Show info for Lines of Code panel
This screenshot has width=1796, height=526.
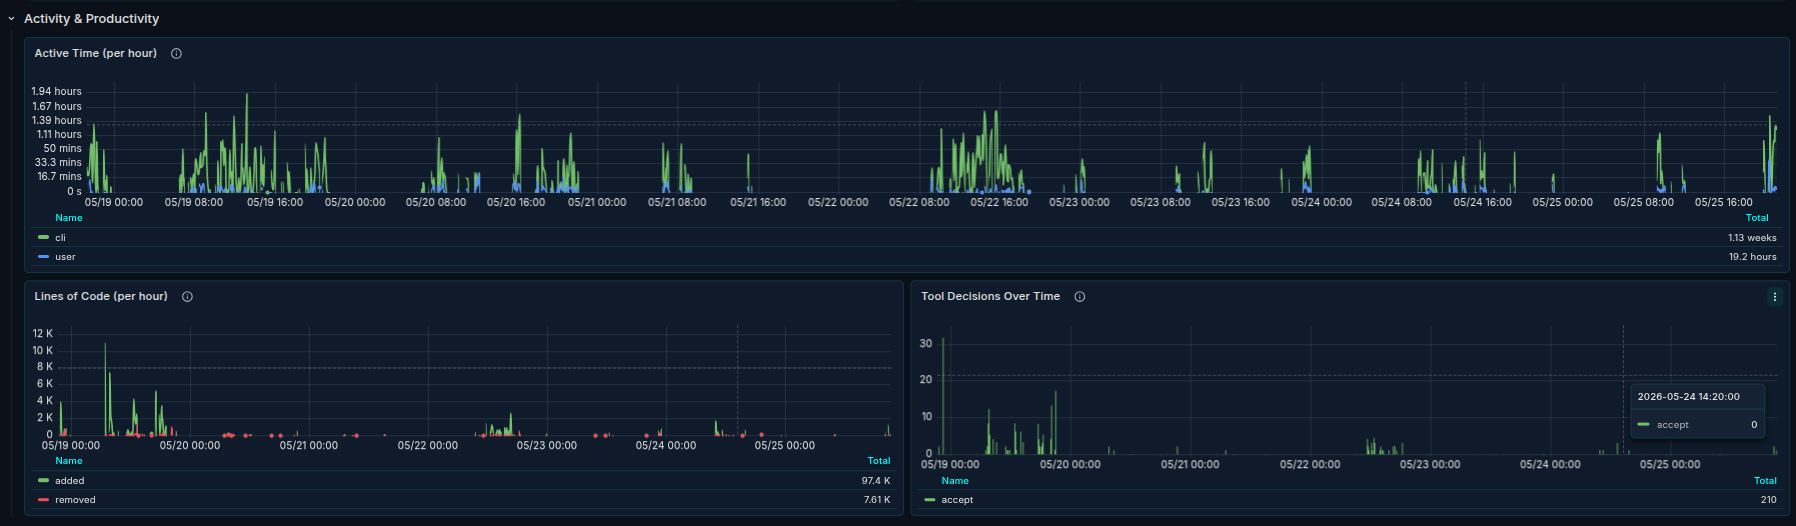tap(187, 297)
